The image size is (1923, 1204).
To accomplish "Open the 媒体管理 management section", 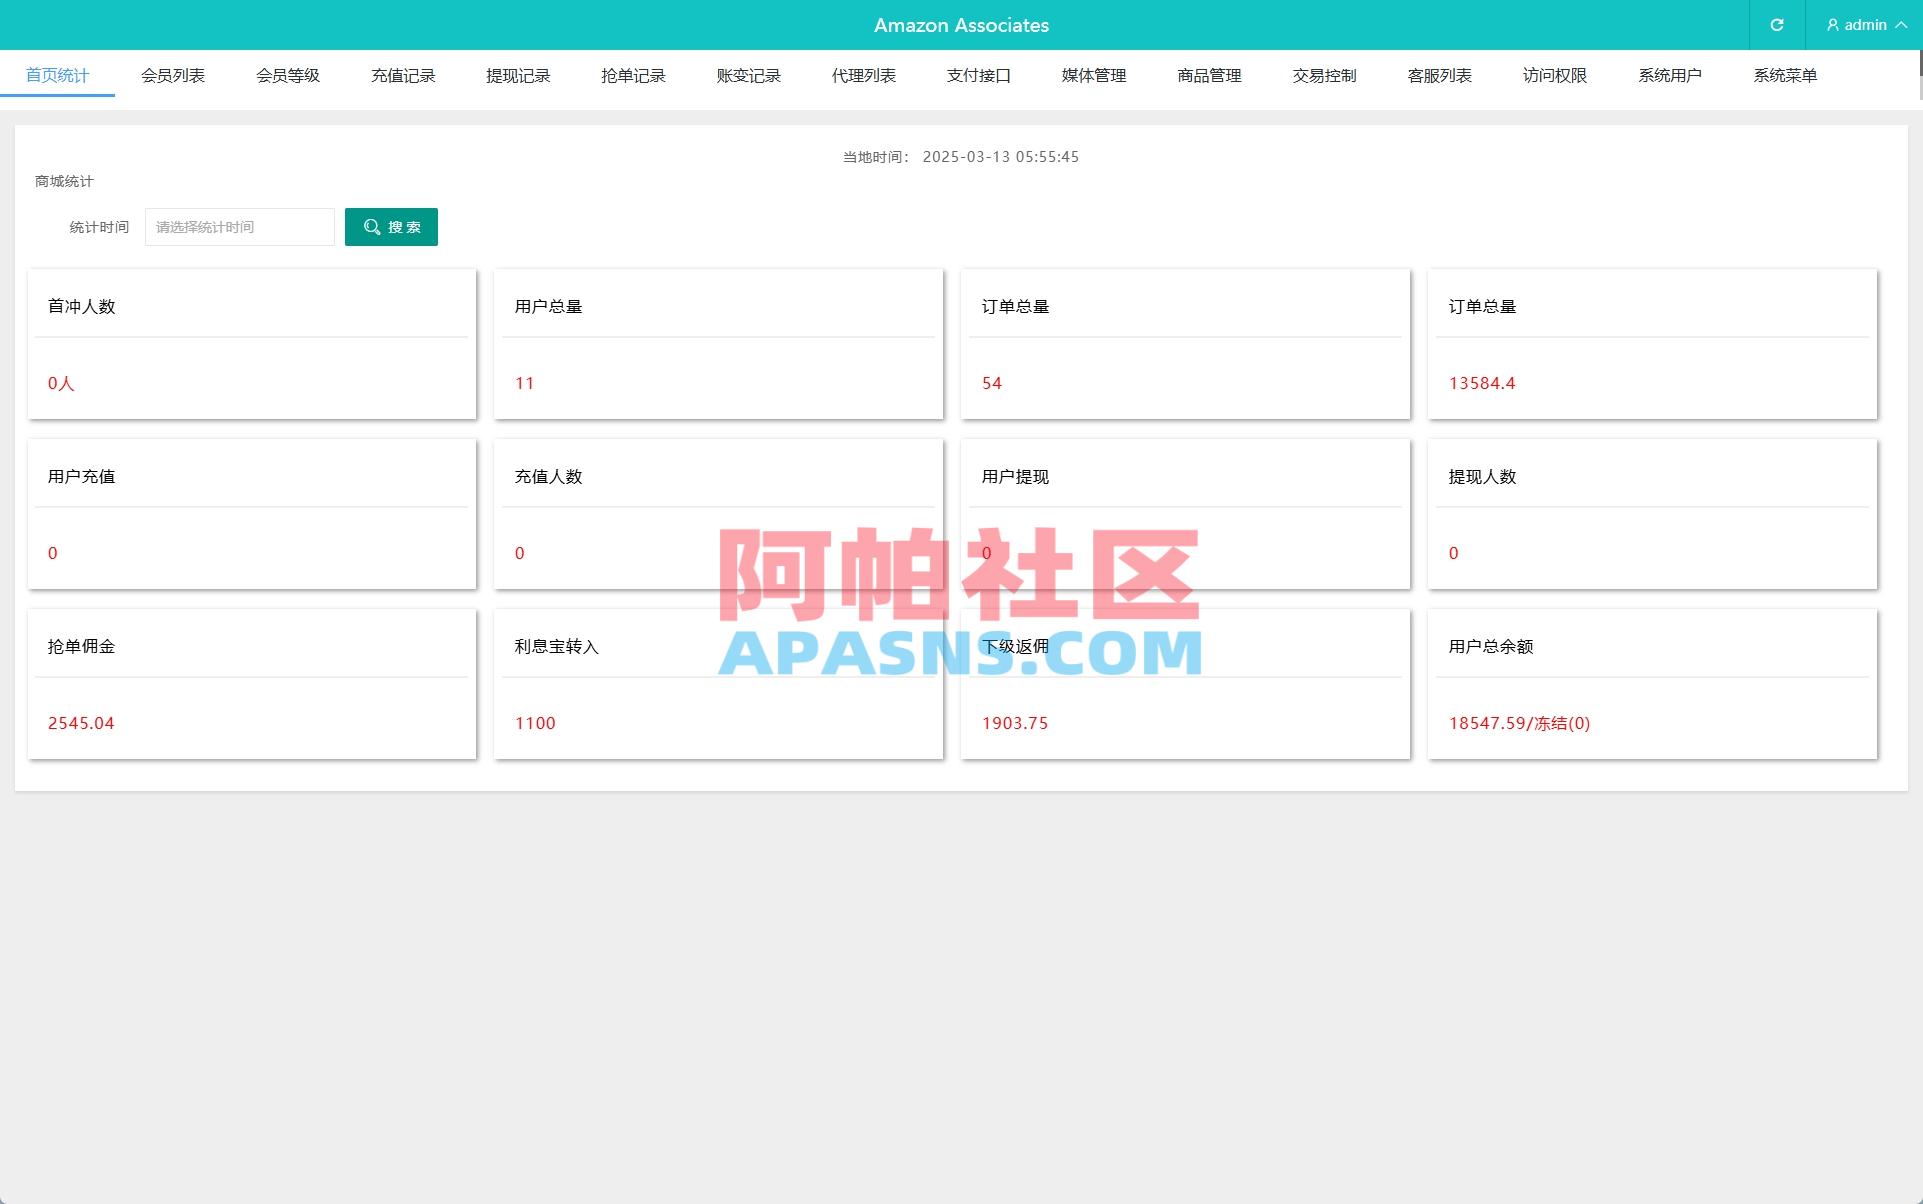I will (x=1093, y=75).
